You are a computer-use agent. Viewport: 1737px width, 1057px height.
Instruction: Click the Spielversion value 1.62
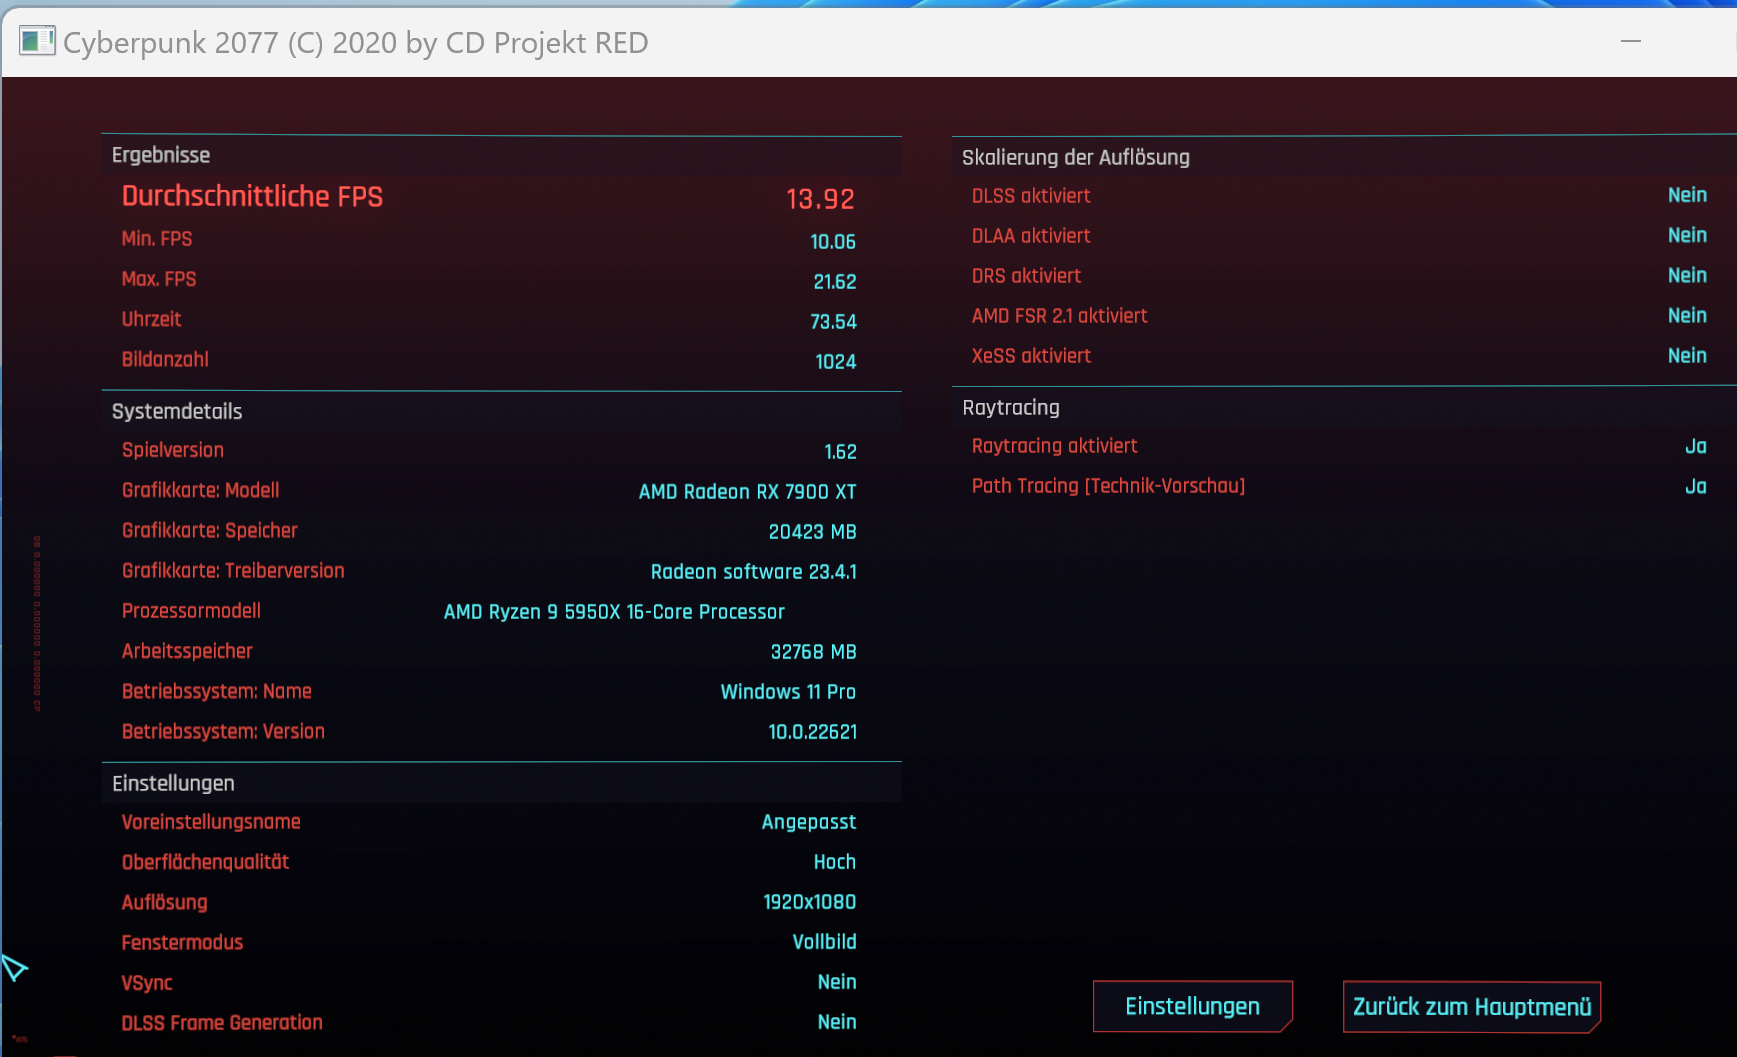coord(840,452)
